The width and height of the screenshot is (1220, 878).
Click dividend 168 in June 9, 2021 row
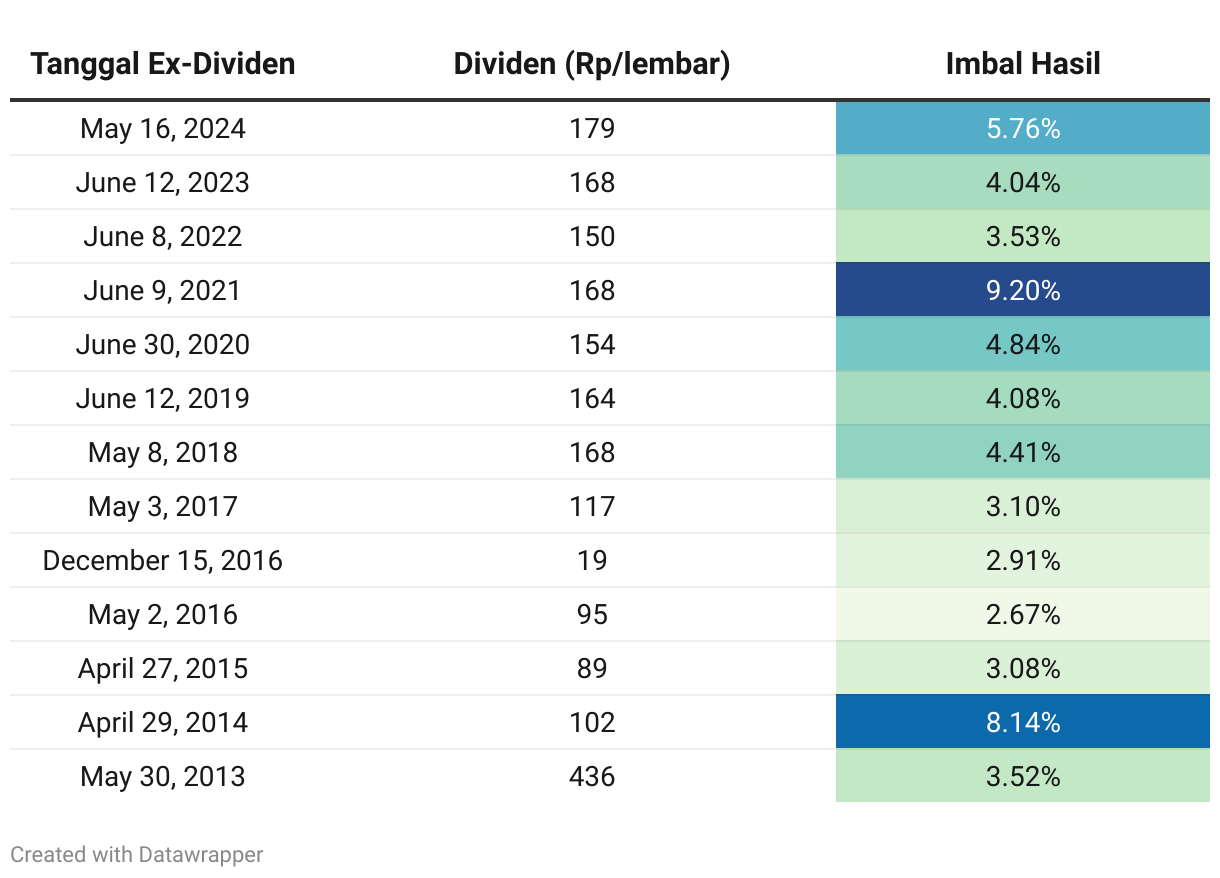click(592, 291)
